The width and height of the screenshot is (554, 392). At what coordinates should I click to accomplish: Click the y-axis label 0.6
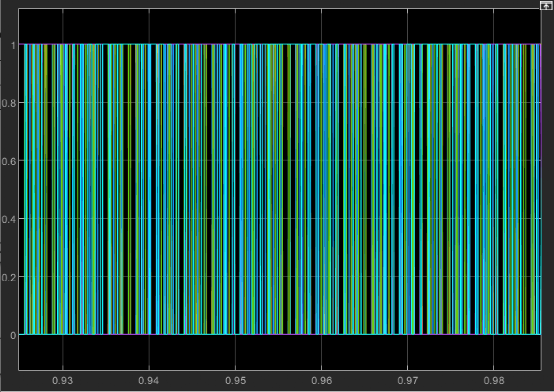point(9,161)
